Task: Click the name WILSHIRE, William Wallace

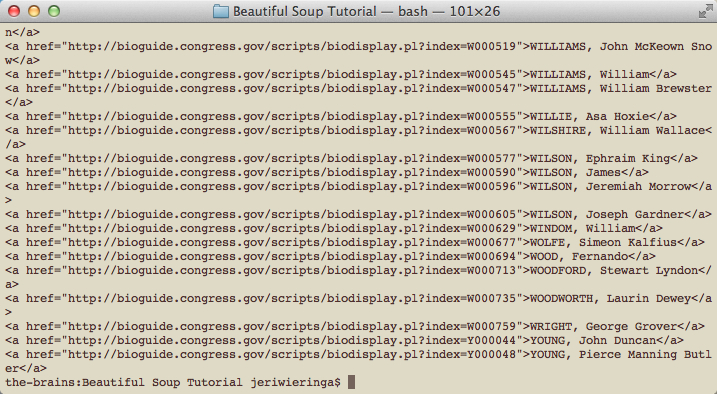Action: coord(617,130)
